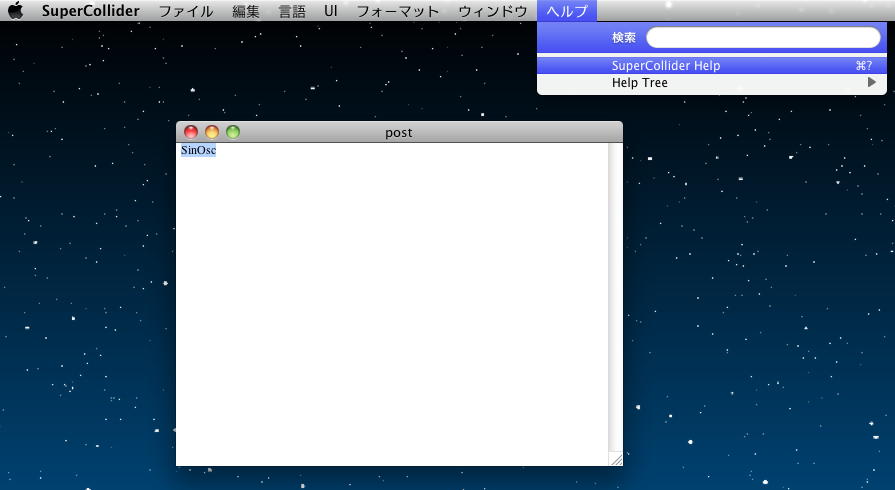Expand the Help Tree submenu
The height and width of the screenshot is (490, 895).
point(712,83)
